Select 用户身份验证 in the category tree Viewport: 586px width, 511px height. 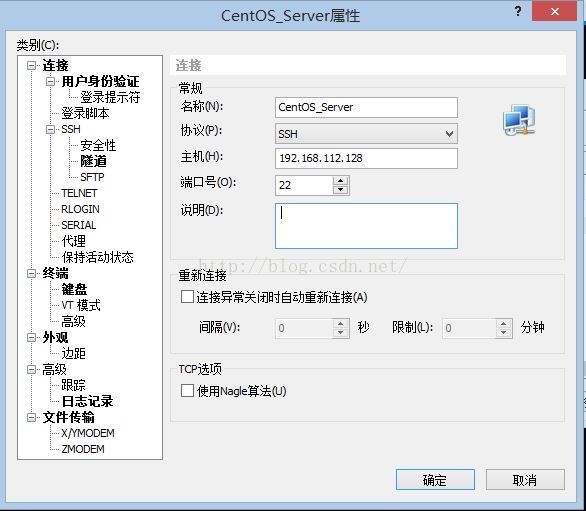click(x=100, y=81)
